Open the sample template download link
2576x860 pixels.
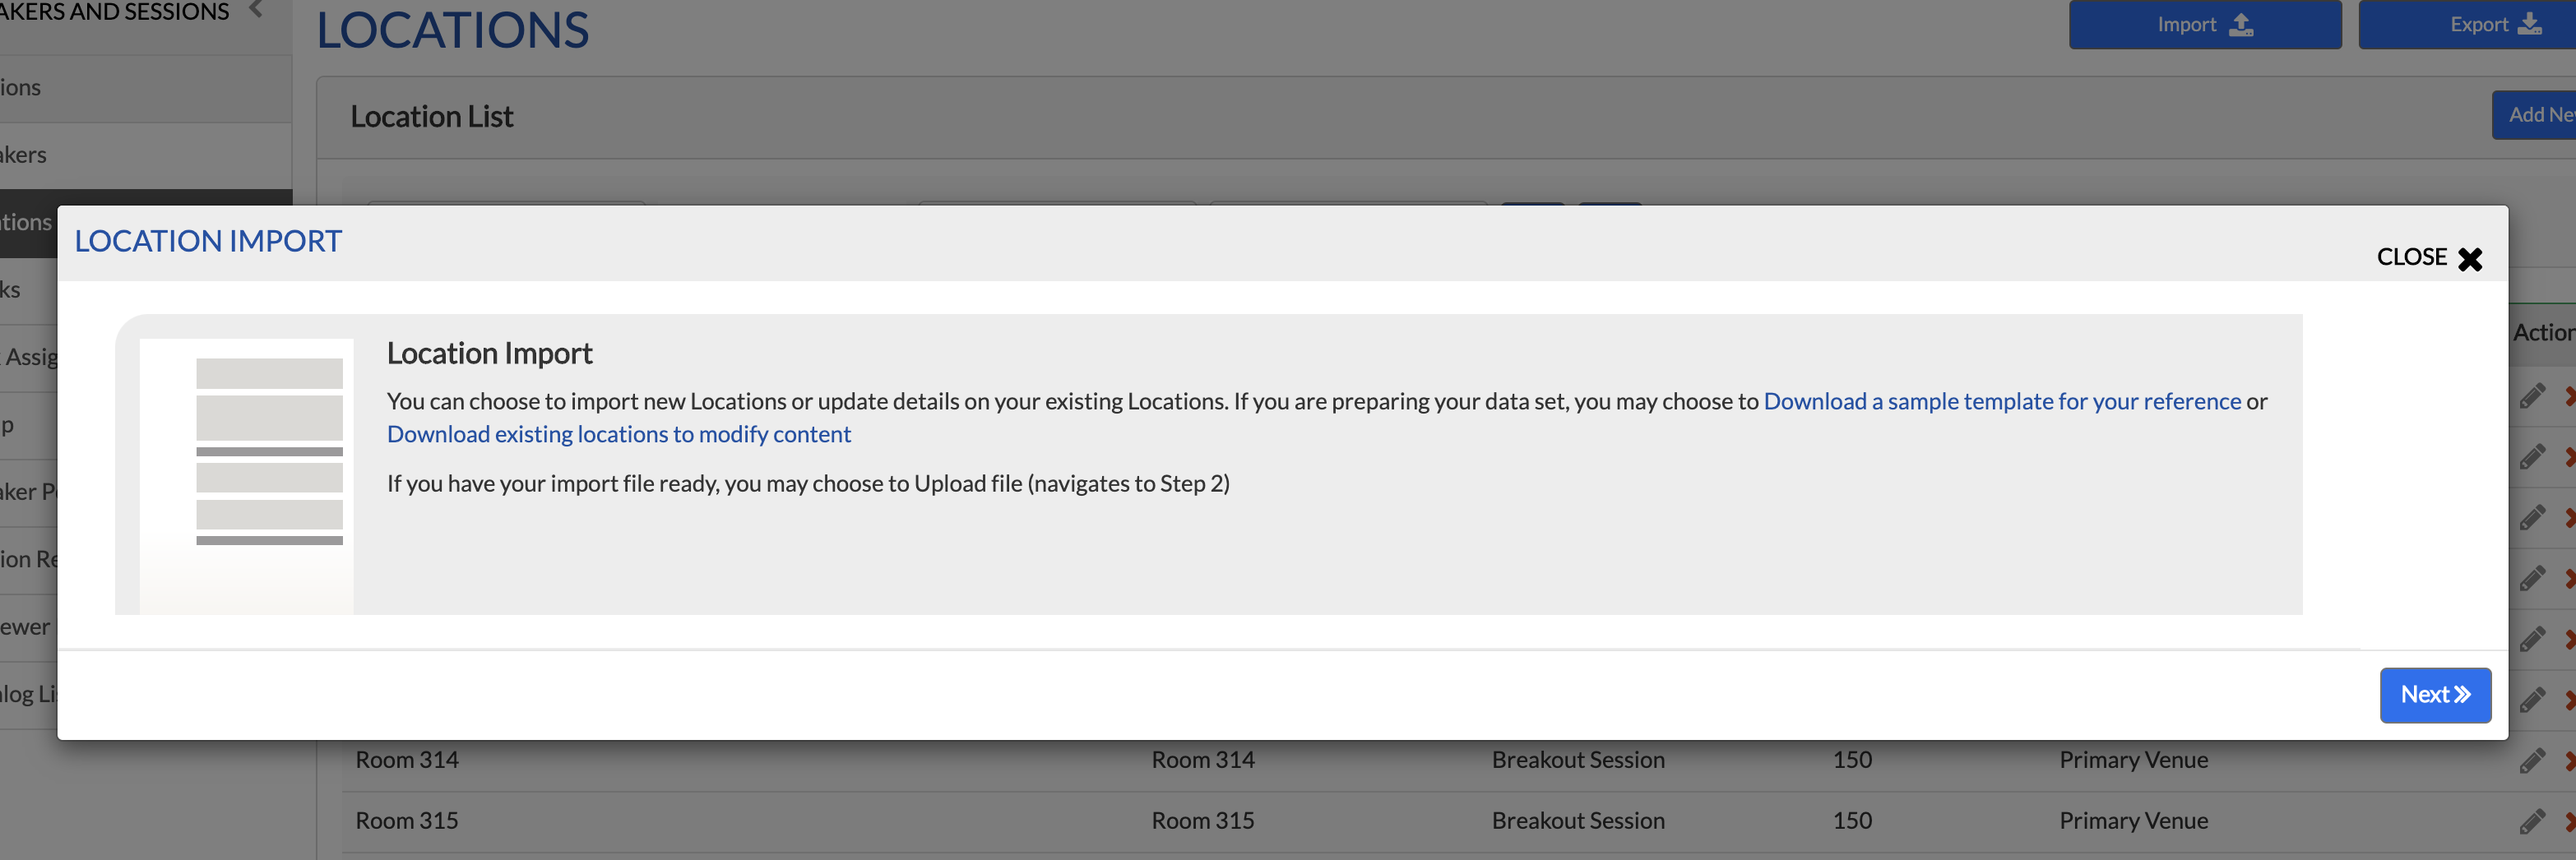pos(2002,401)
